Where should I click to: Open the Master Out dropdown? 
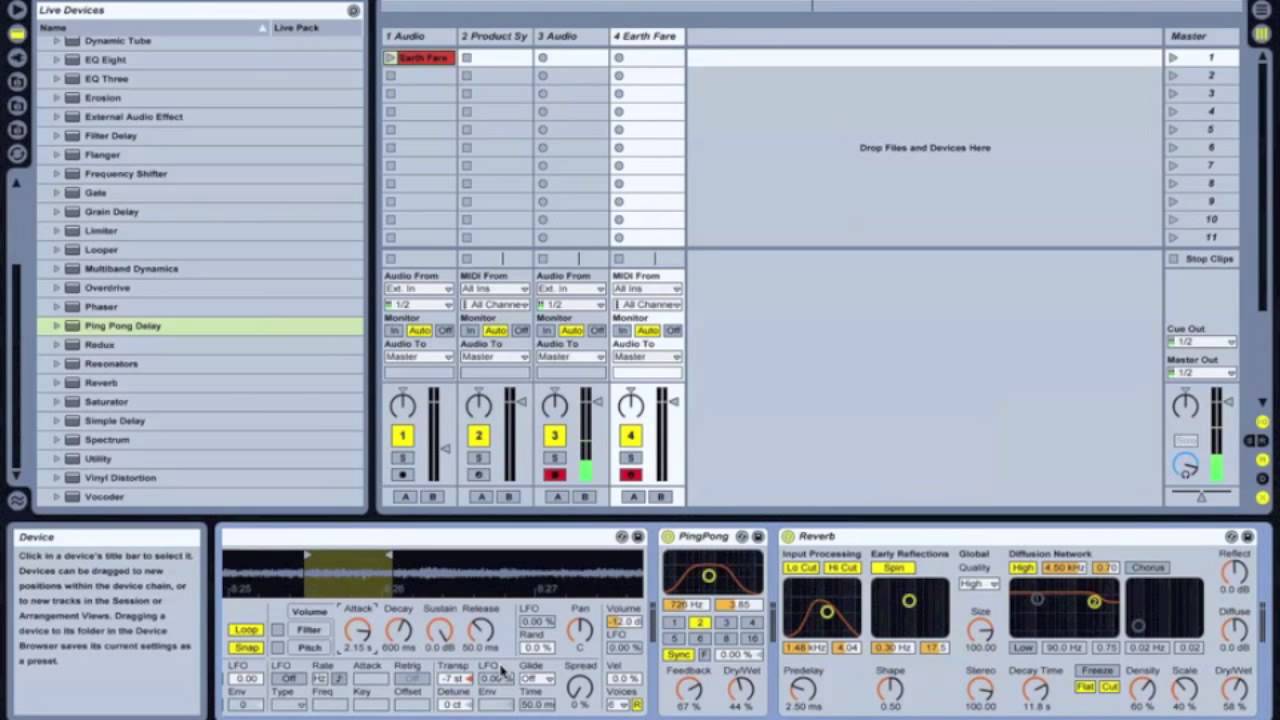click(x=1202, y=373)
